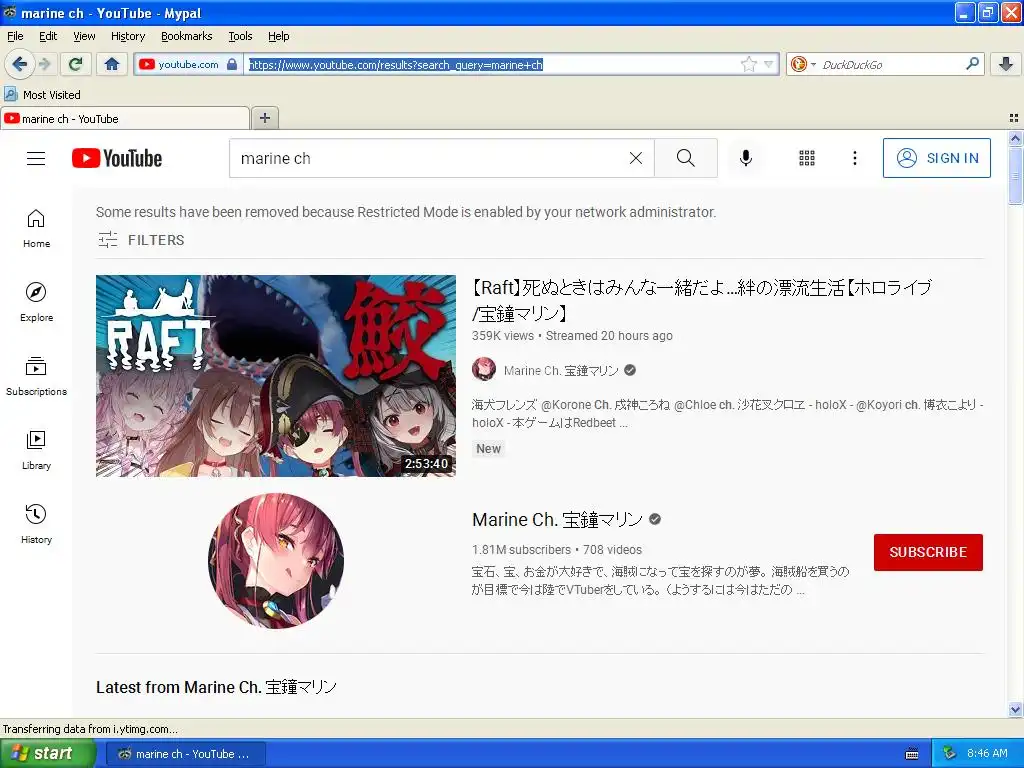Open Explore in the sidebar
This screenshot has height=768, width=1024.
[x=36, y=302]
